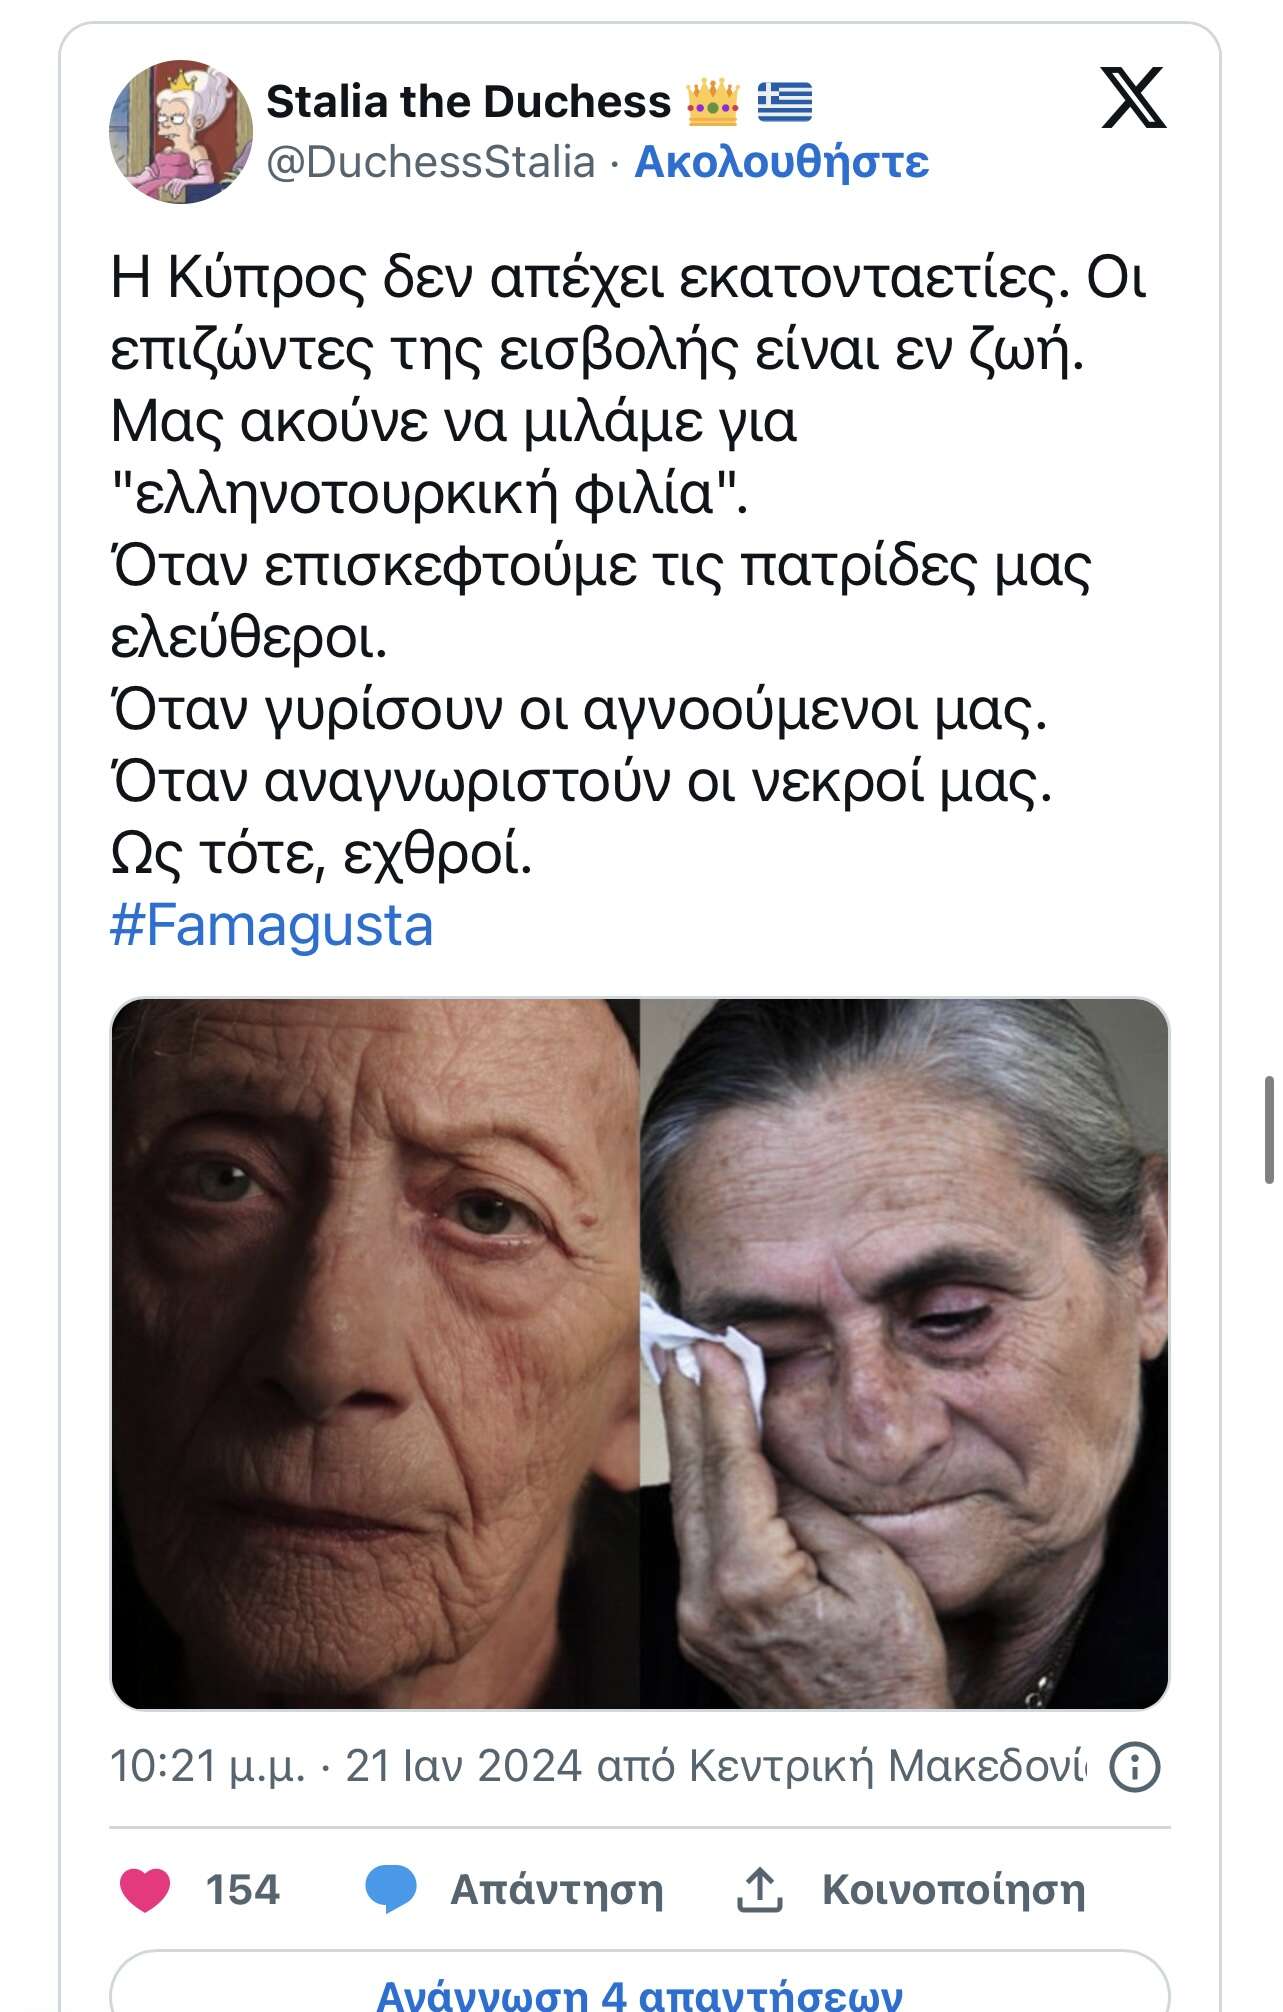Open the X logo icon
Image resolution: width=1283 pixels, height=2012 pixels.
point(1133,97)
